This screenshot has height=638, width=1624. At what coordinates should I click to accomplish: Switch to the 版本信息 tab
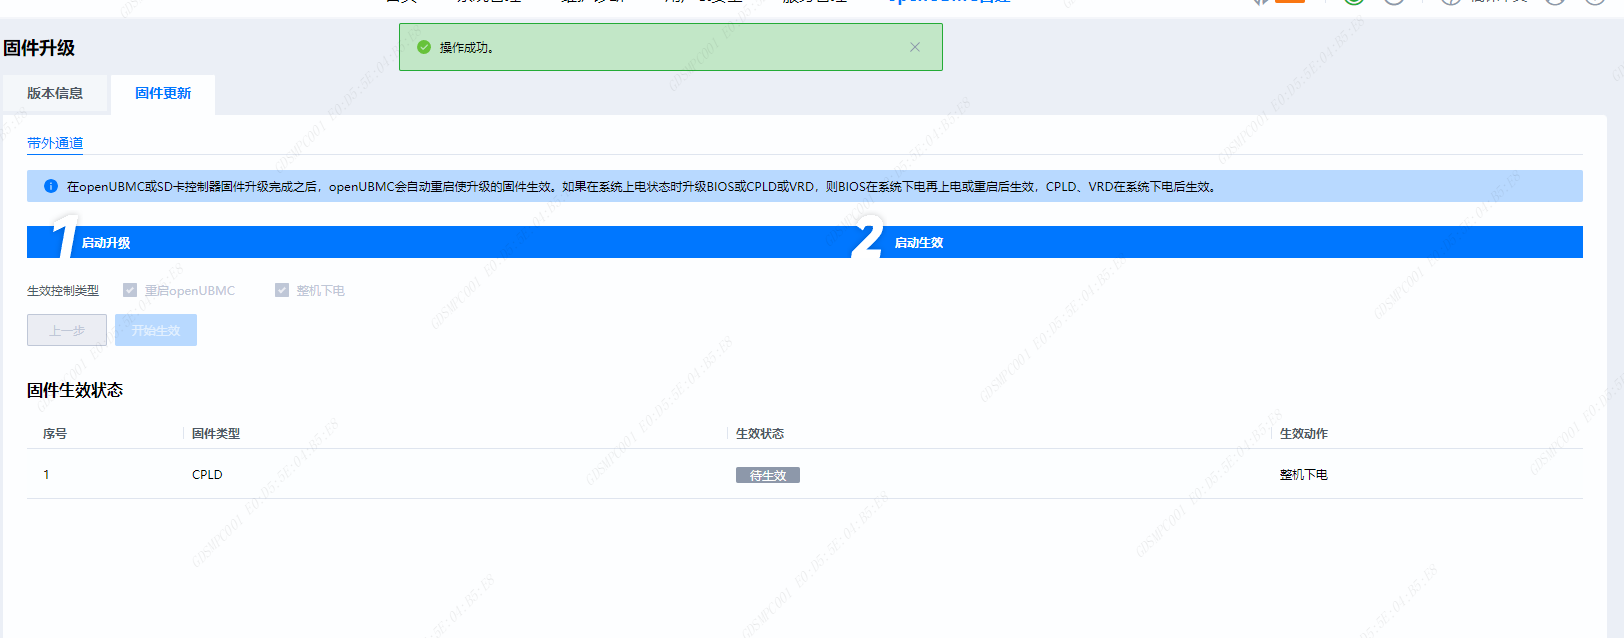pos(55,94)
